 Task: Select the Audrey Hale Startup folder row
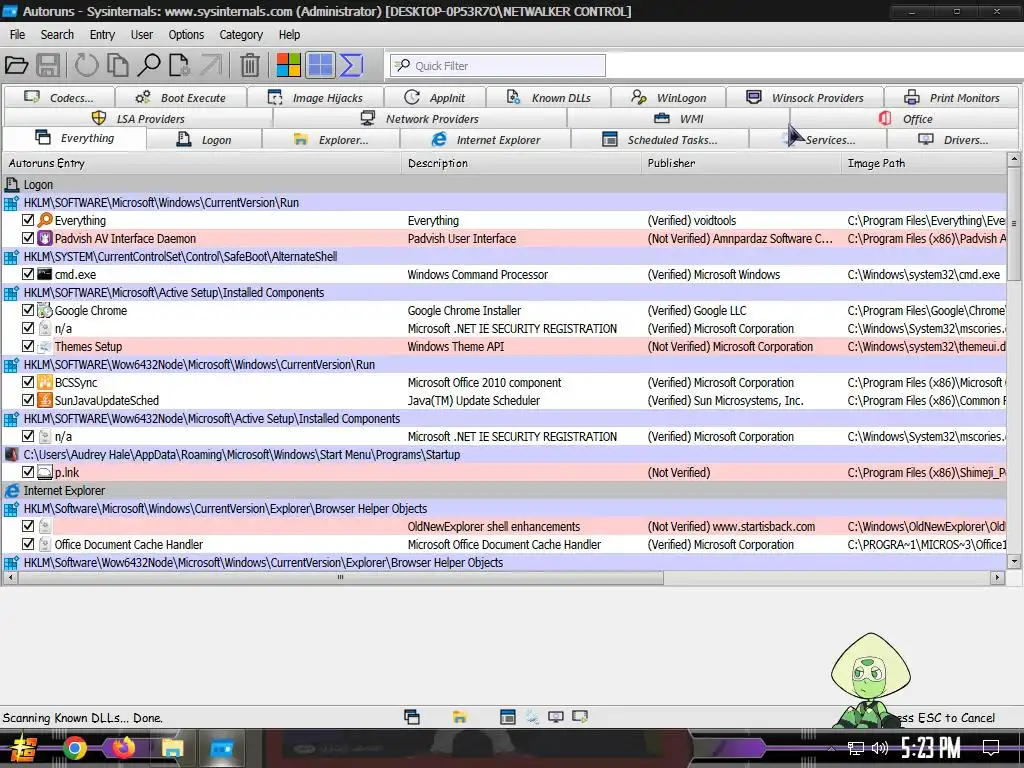(504, 455)
